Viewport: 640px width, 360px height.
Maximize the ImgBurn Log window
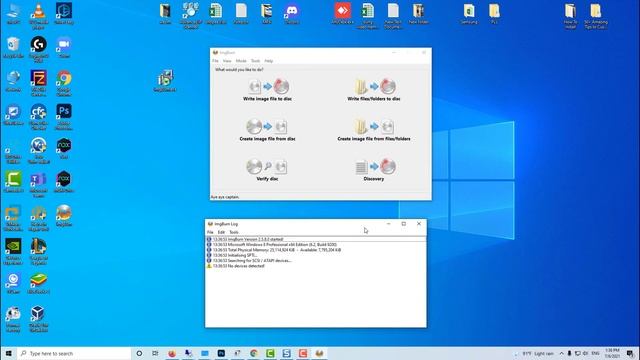coord(404,224)
